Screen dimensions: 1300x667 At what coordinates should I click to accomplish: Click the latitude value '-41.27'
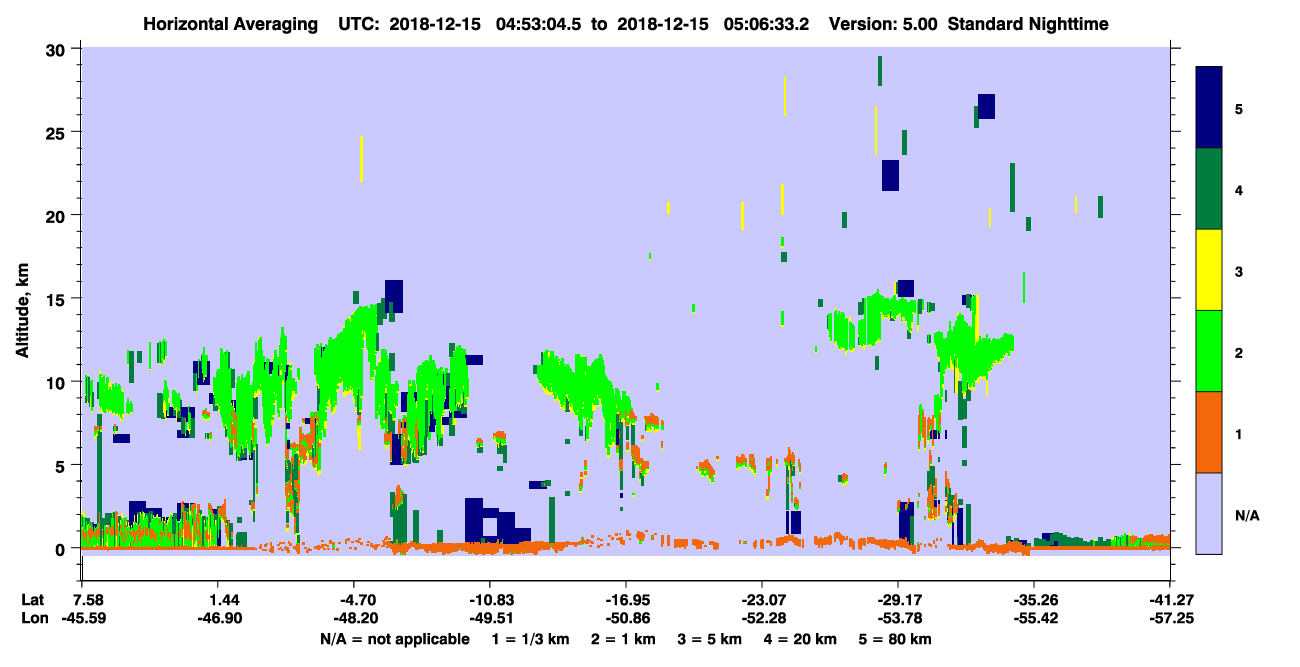(1170, 600)
